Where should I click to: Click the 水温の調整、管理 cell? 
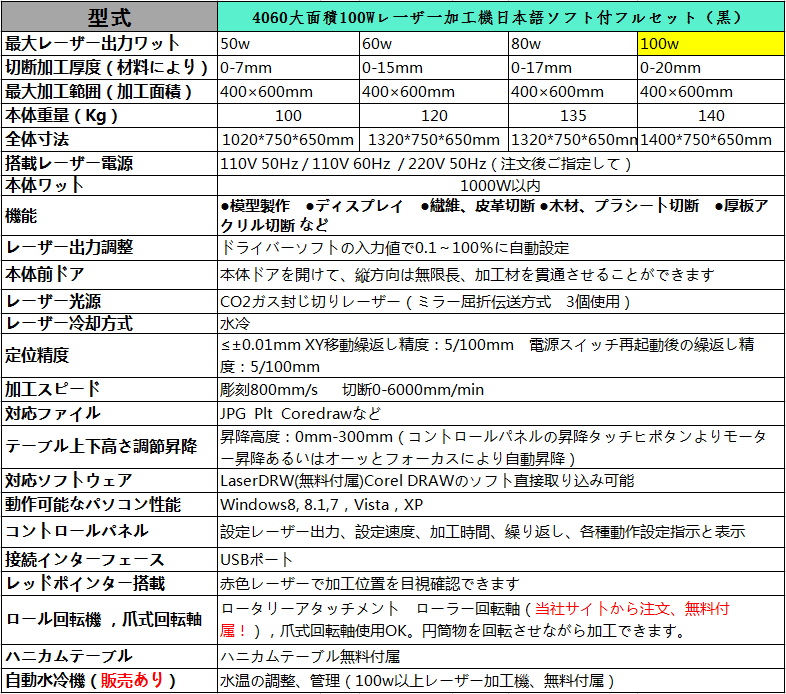coord(501,680)
